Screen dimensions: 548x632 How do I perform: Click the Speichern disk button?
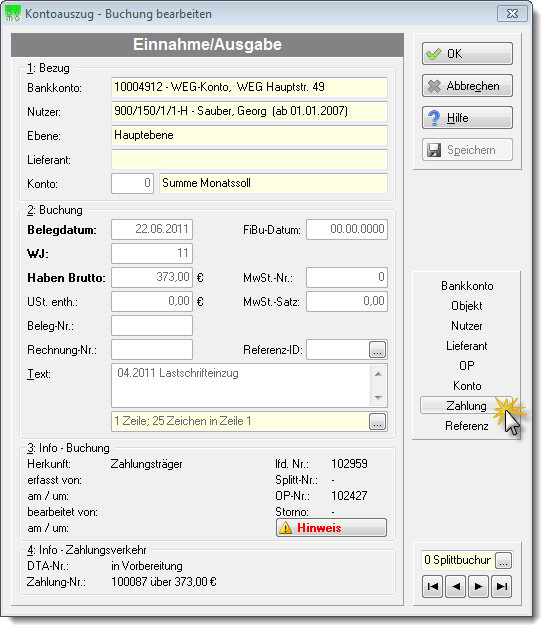(x=467, y=150)
